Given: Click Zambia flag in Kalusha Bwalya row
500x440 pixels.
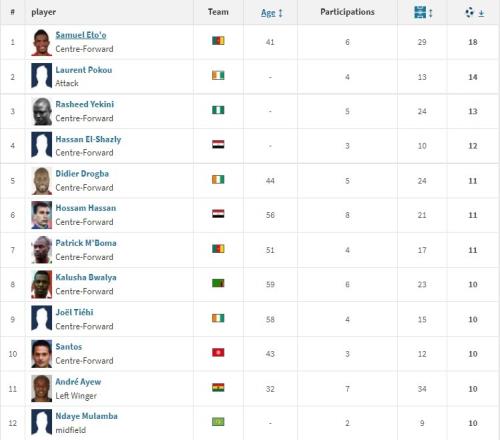Looking at the screenshot, I should 218,283.
